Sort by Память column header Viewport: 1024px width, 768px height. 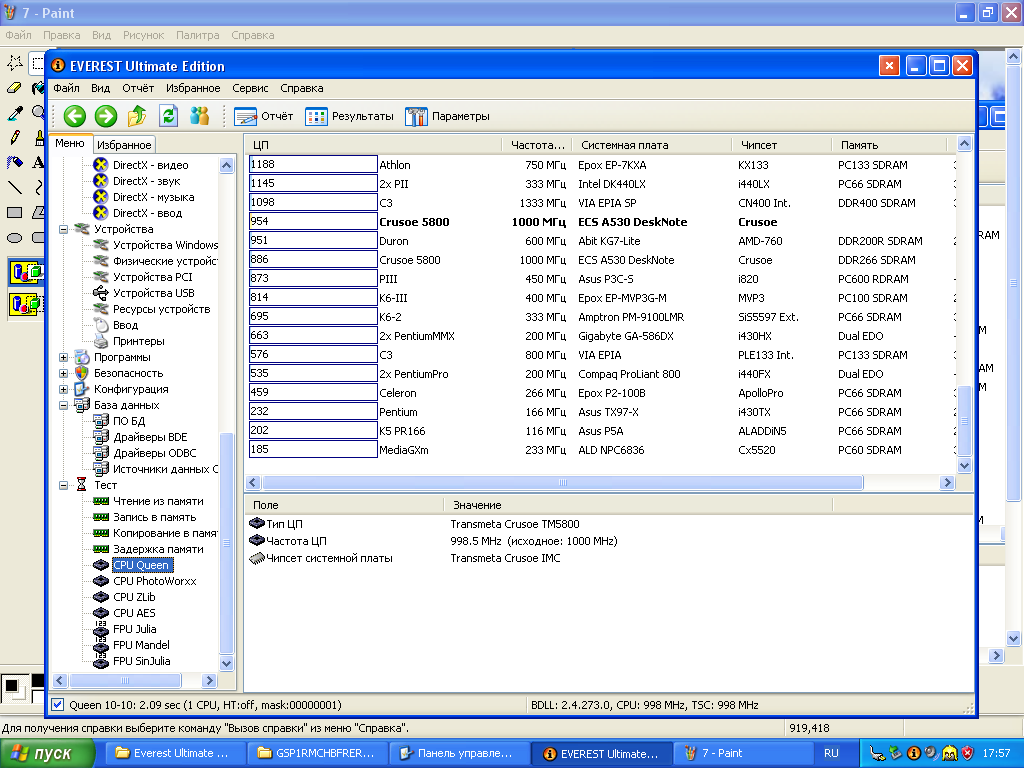coord(889,145)
